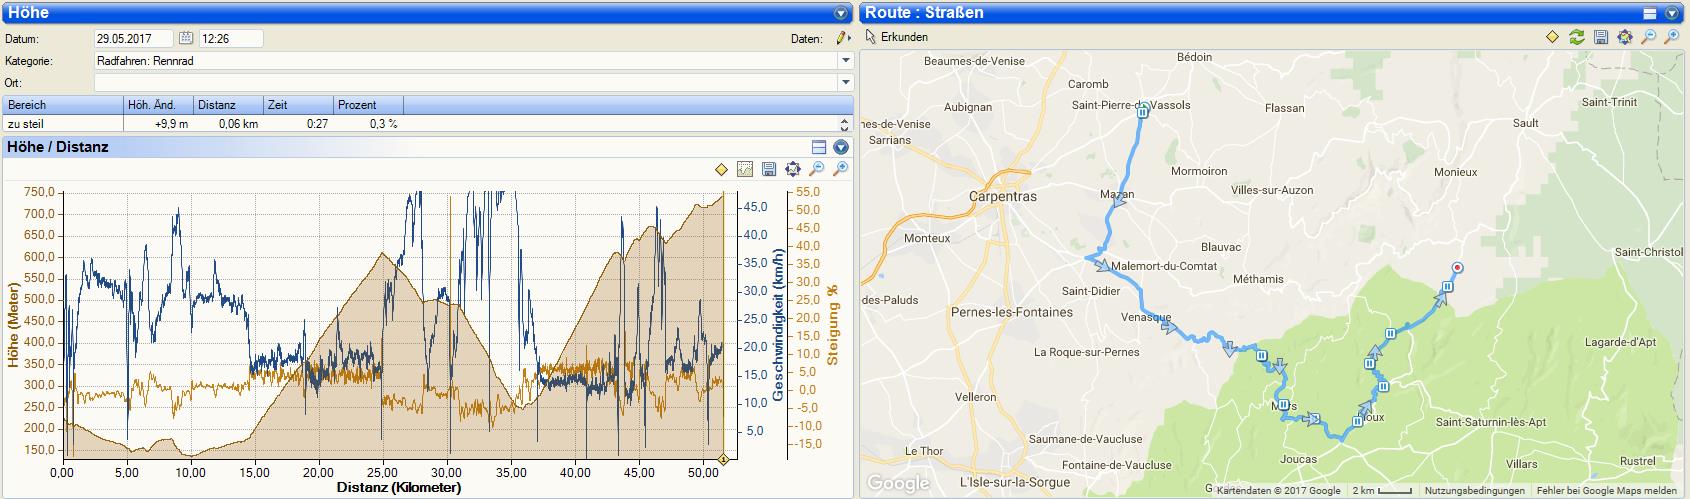Open chart settings gear in elevation toolbar
1690x499 pixels.
(793, 169)
